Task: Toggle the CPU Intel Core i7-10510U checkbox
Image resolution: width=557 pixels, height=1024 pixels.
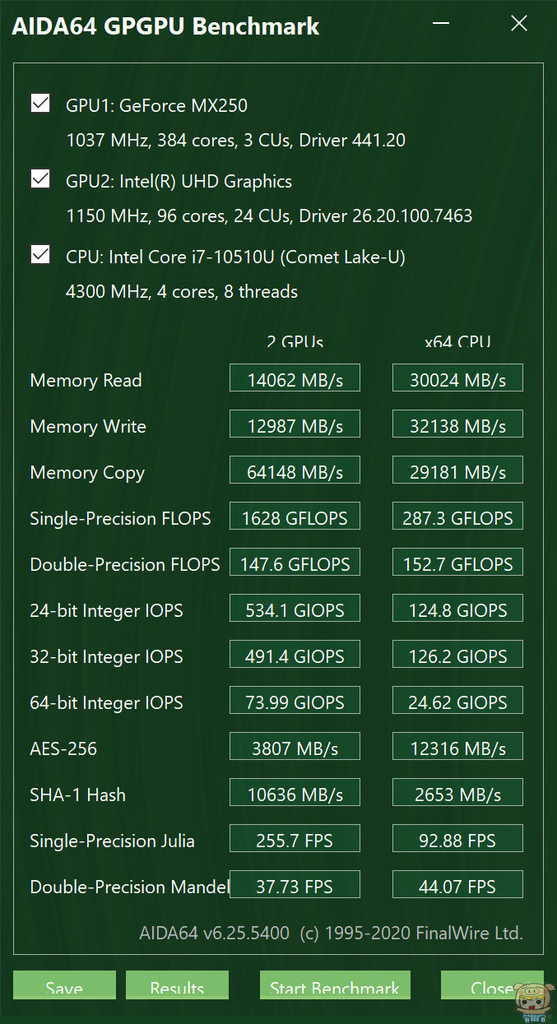Action: coord(40,255)
